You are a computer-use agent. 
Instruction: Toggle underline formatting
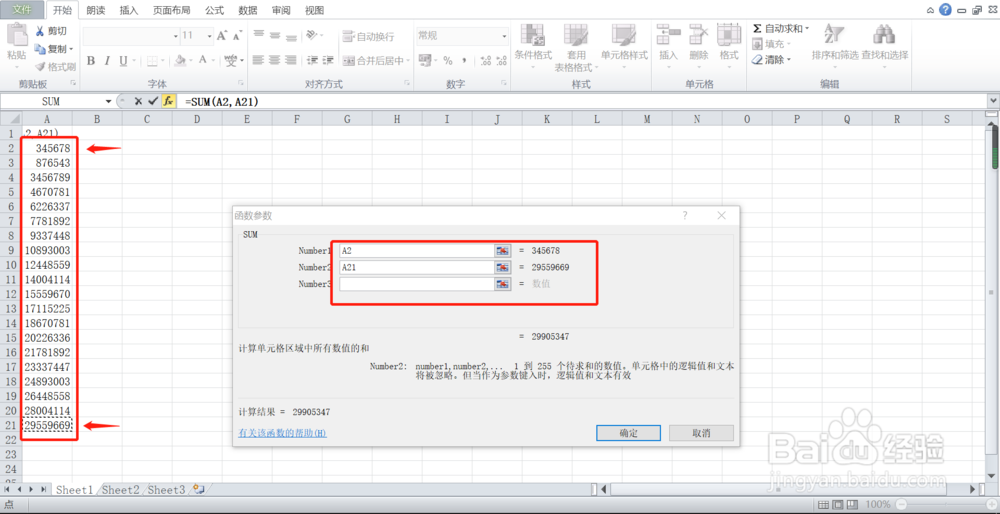[x=122, y=61]
